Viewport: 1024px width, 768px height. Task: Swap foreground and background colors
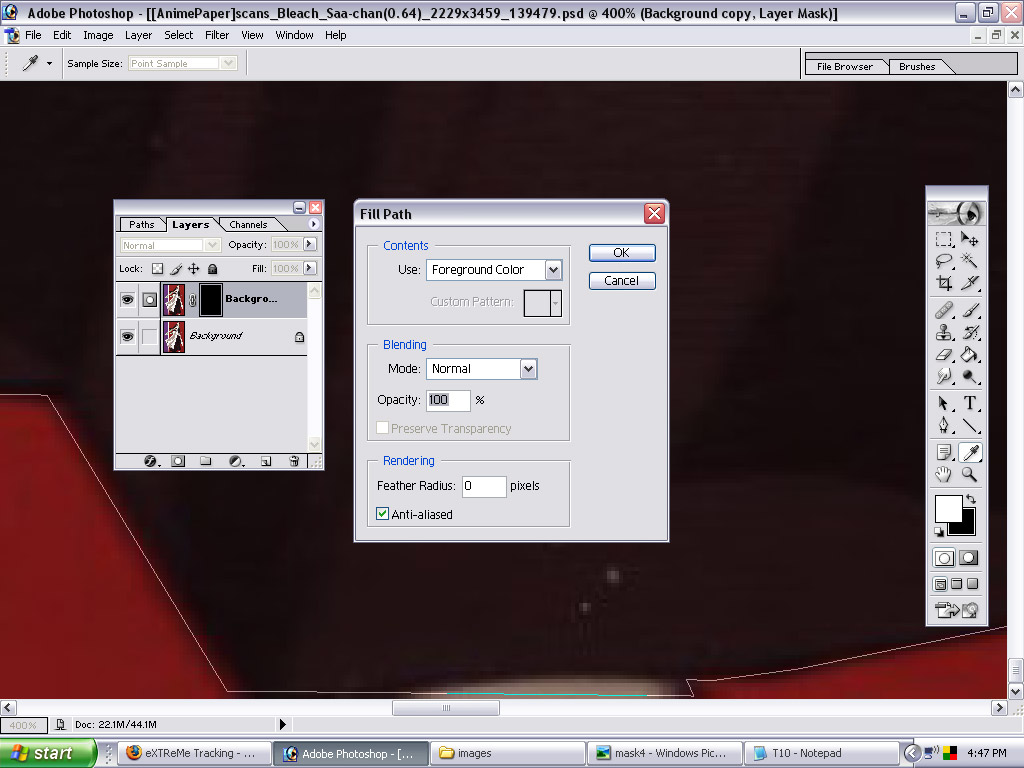[x=971, y=499]
